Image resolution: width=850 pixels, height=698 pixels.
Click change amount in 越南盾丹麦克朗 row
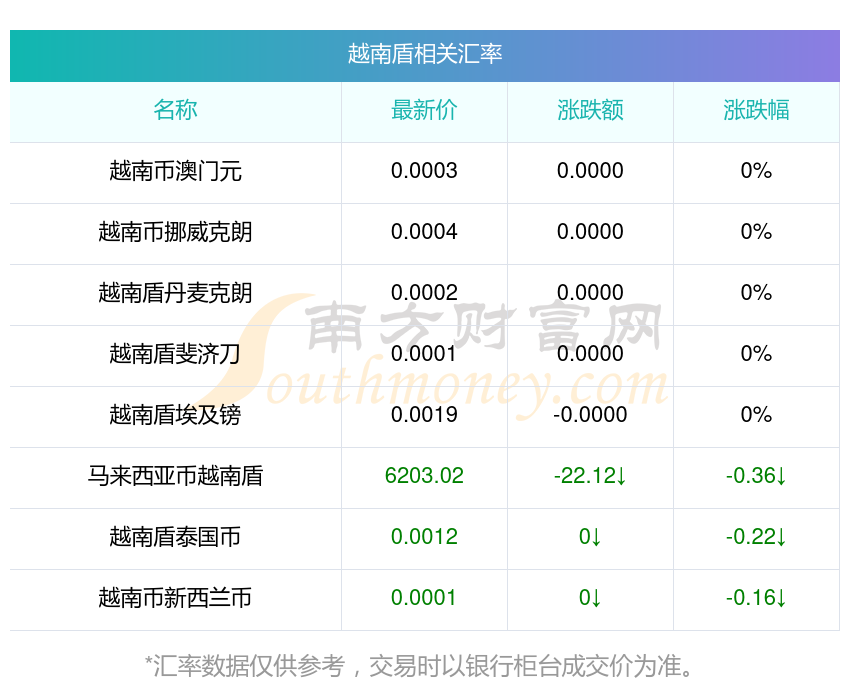(x=590, y=293)
